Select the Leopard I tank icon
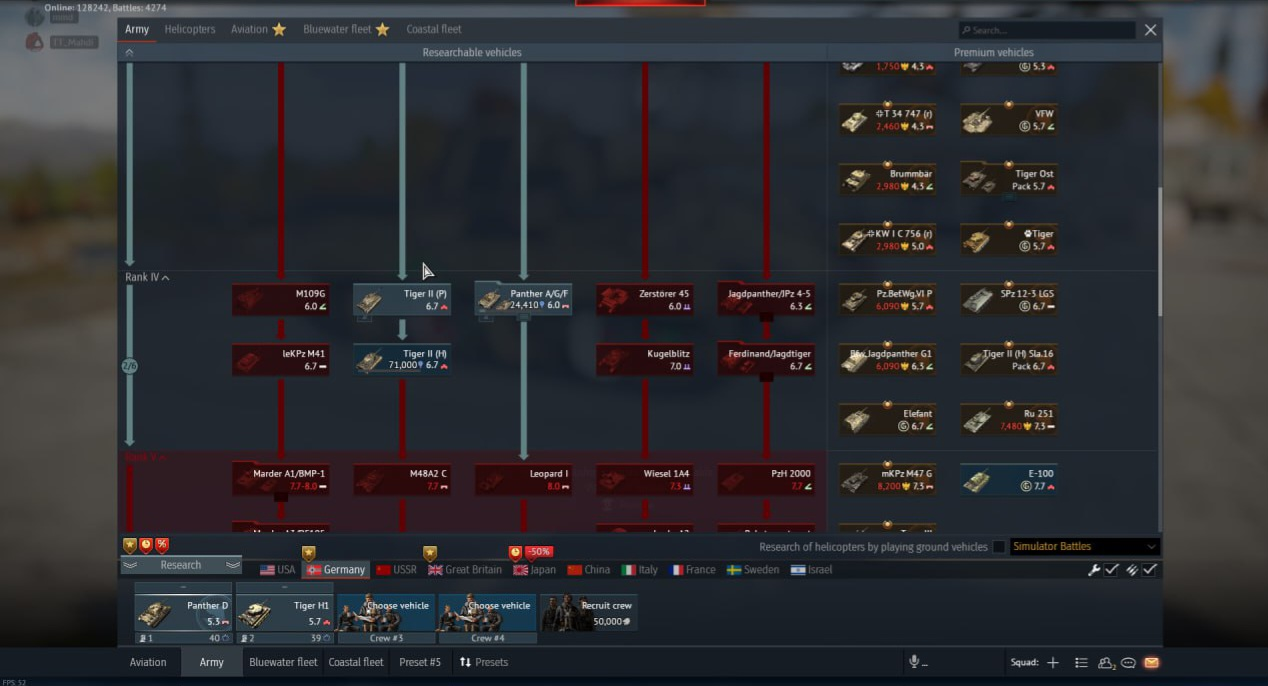This screenshot has width=1268, height=686. 523,479
